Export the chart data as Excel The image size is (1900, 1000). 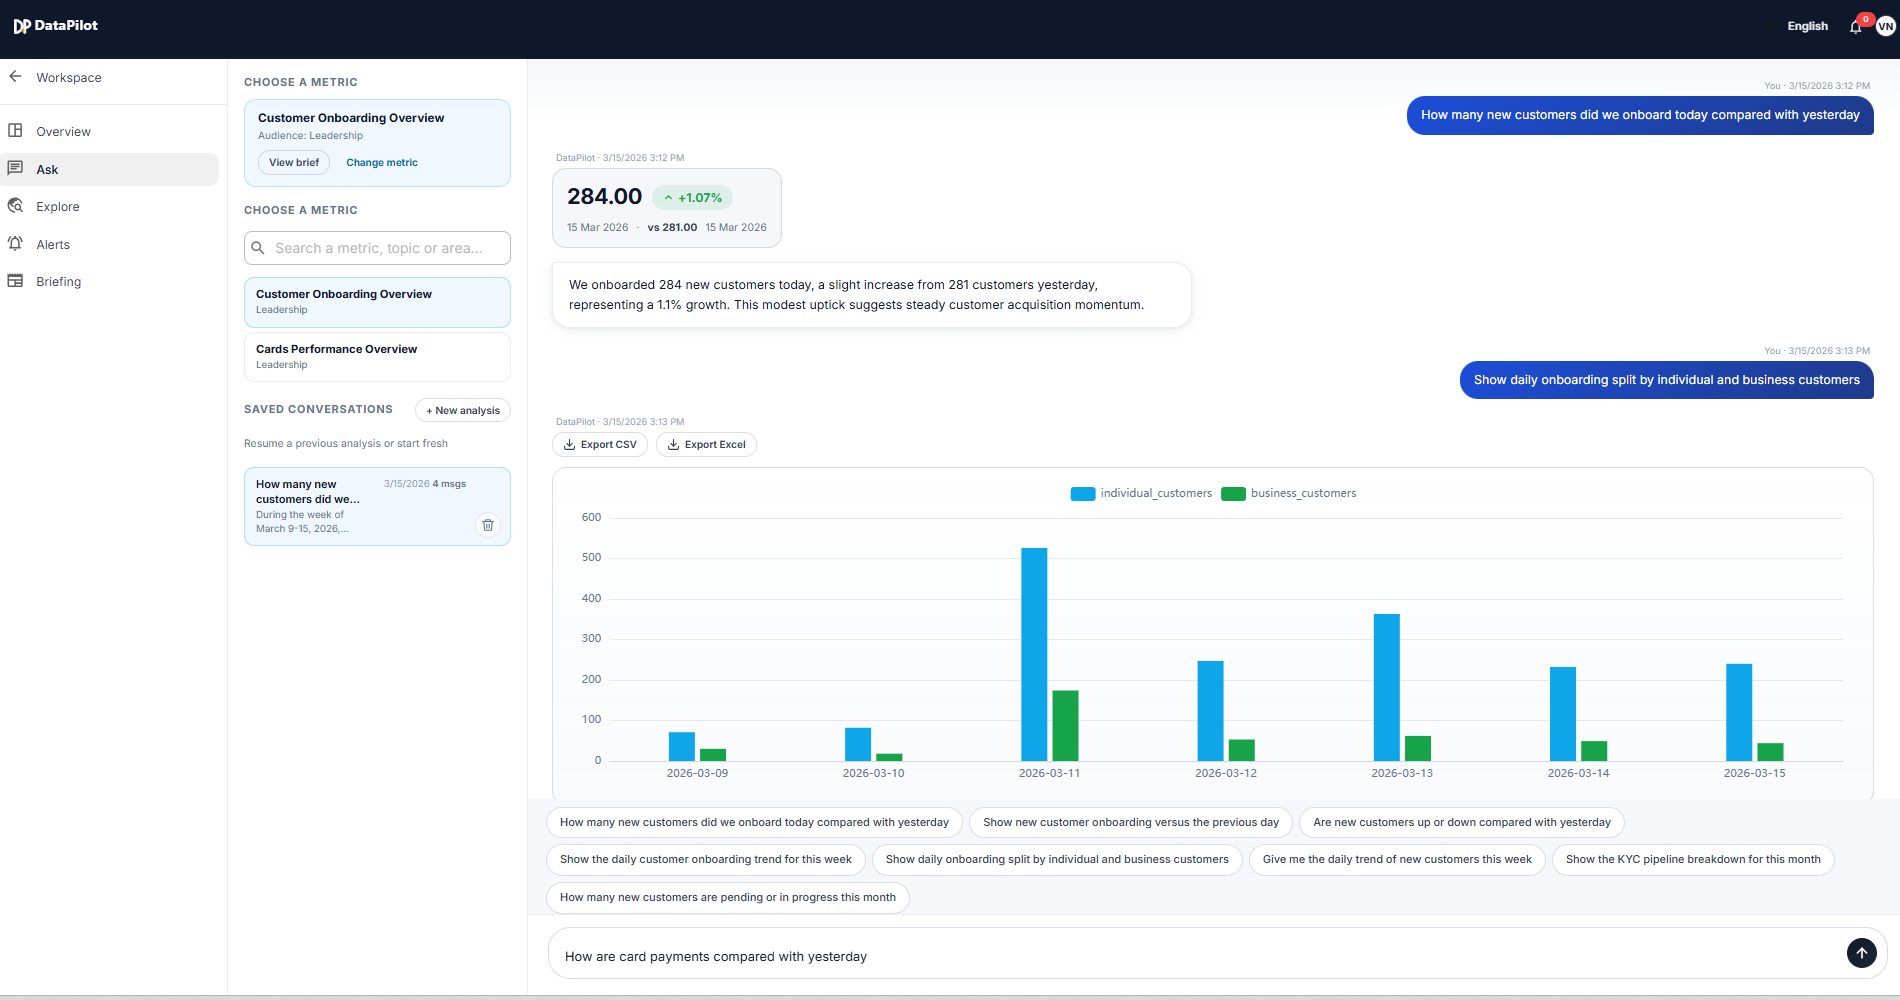click(706, 444)
